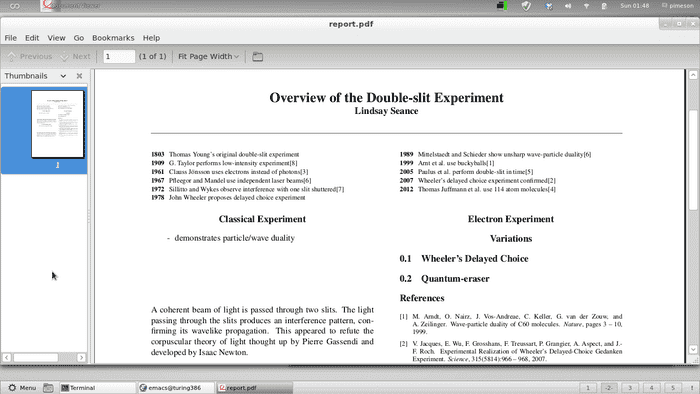The image size is (700, 394).
Task: Click the 1999 Arnt et al. buckyballs entry
Action: coord(447,163)
